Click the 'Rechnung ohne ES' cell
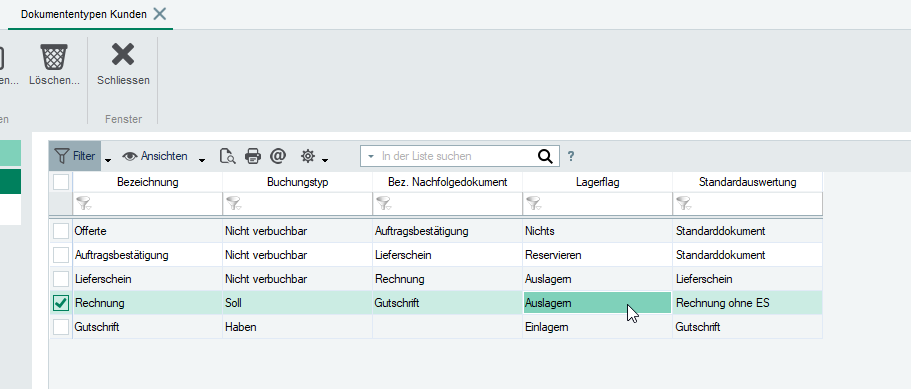 point(748,303)
